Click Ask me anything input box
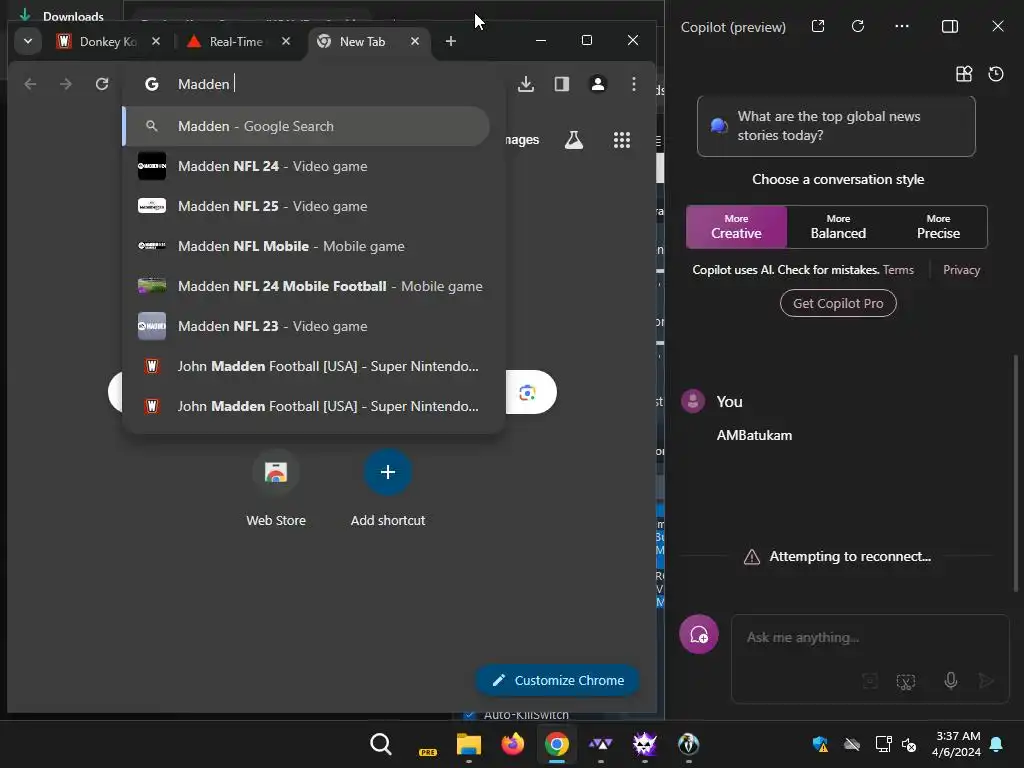 (x=870, y=637)
